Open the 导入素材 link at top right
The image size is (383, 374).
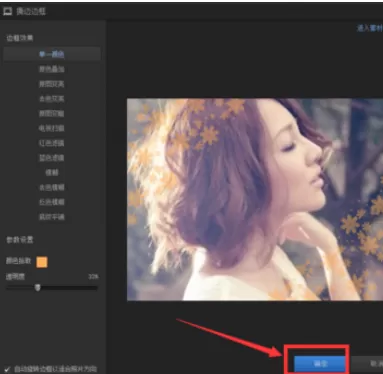coord(369,28)
